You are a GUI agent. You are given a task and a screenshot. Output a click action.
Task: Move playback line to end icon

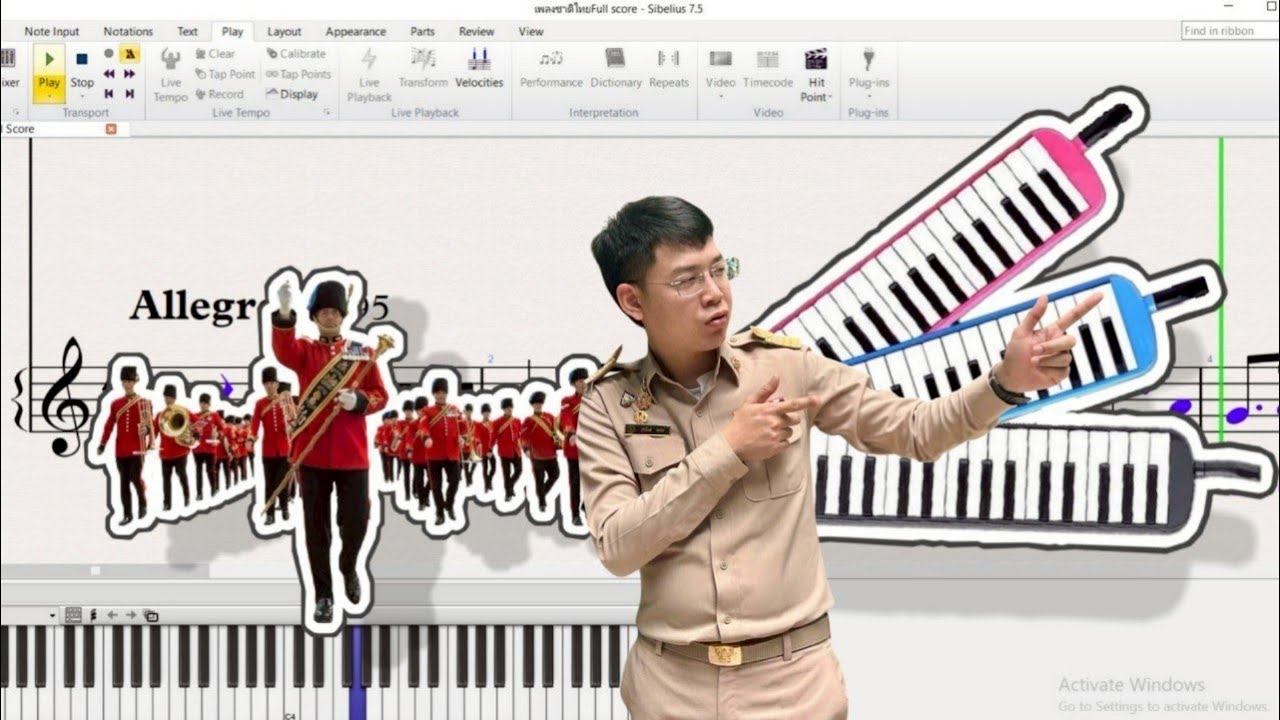click(x=130, y=94)
